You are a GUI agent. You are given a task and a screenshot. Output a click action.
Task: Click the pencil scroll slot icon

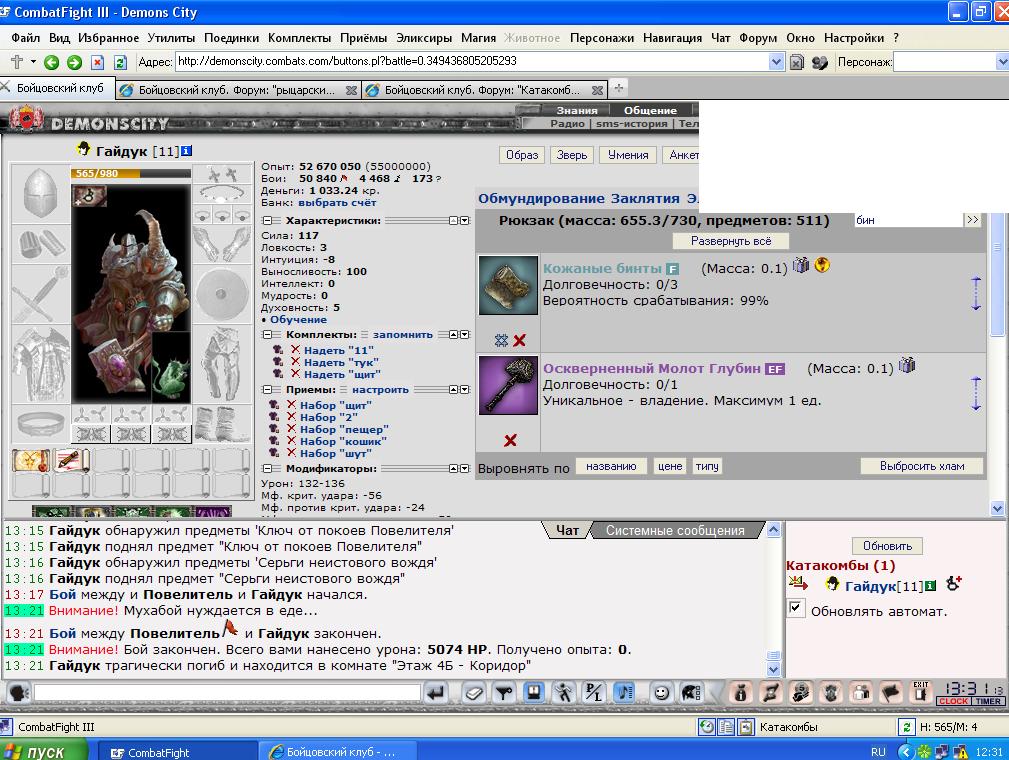pos(69,460)
